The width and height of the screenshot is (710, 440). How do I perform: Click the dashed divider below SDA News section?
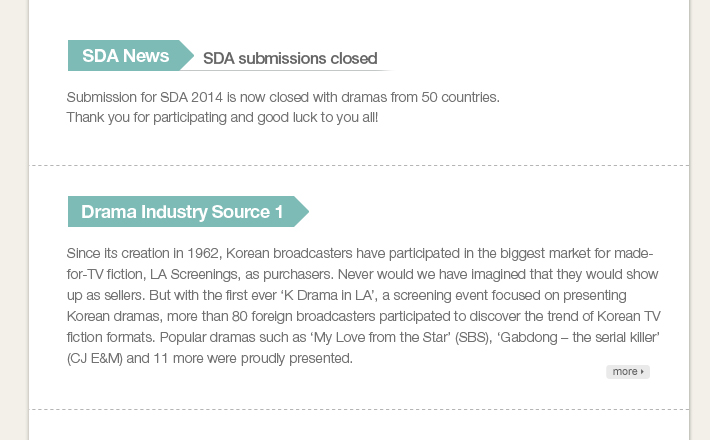359,166
